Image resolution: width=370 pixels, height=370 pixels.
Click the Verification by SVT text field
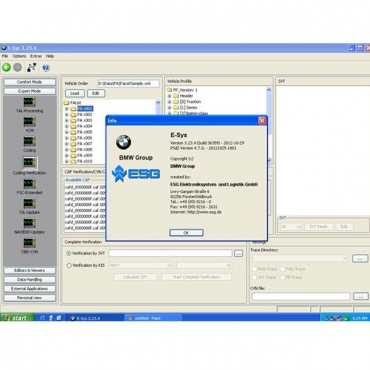170,253
